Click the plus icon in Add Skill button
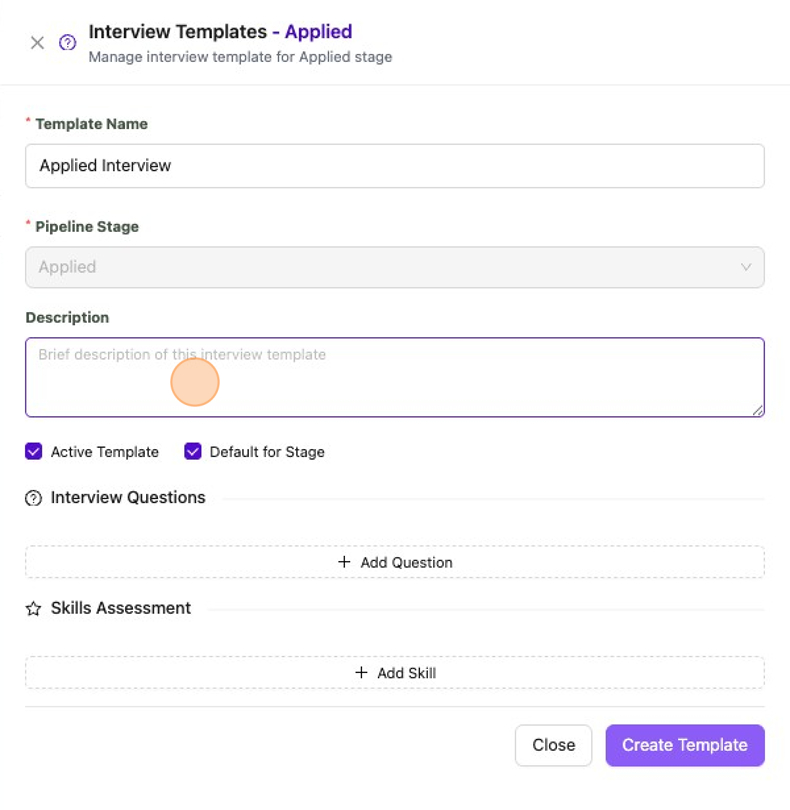790x810 pixels. (361, 672)
